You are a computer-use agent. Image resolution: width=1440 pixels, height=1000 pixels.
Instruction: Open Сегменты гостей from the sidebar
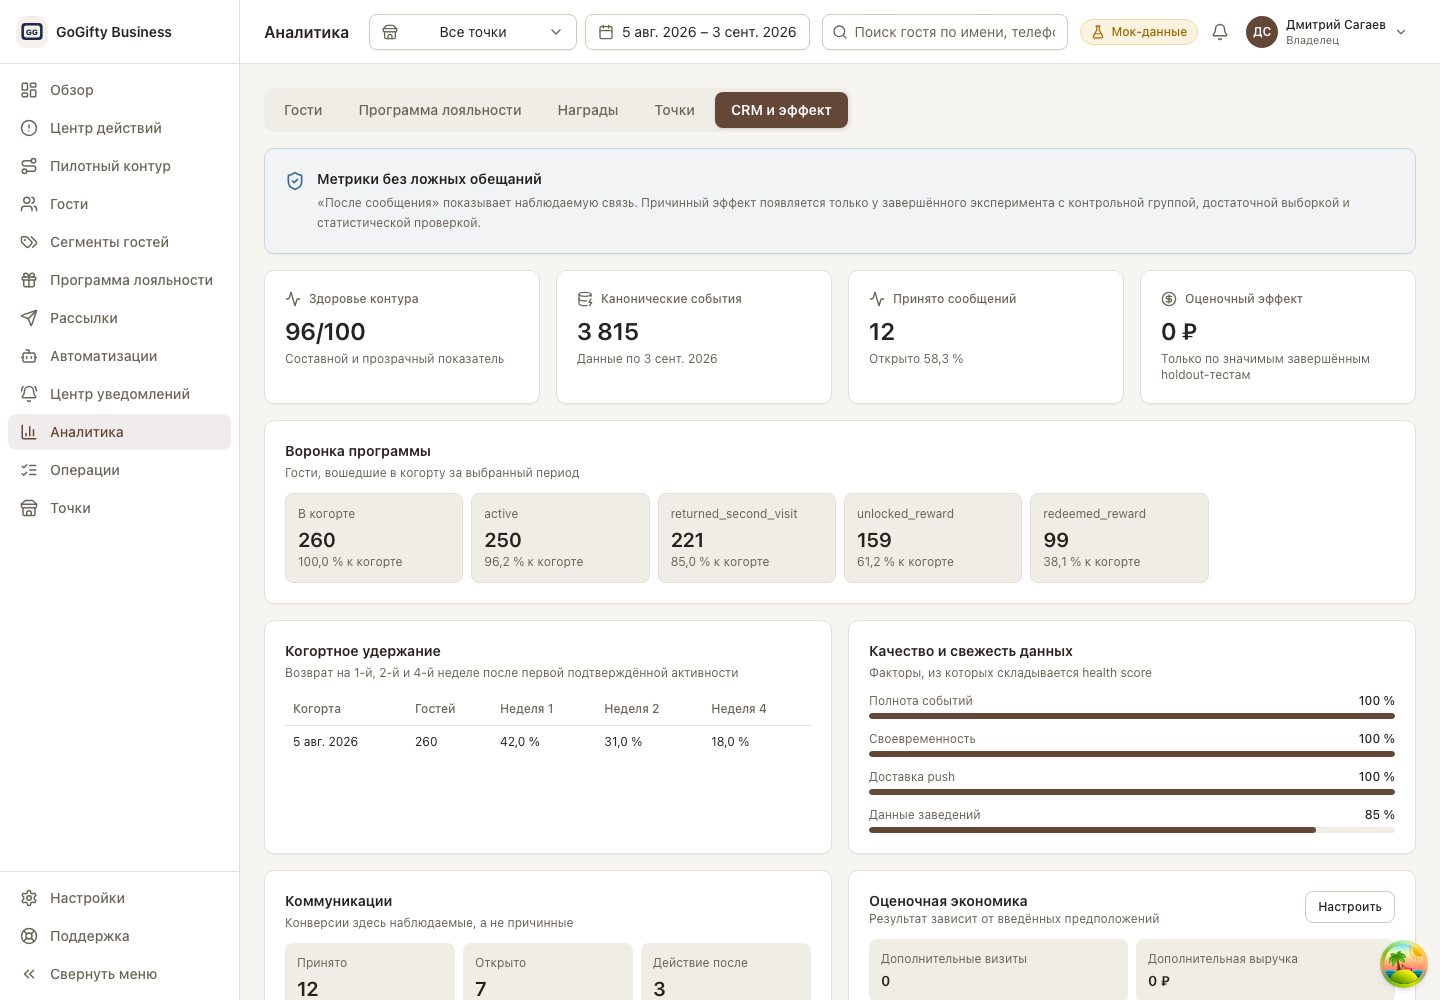coord(119,242)
